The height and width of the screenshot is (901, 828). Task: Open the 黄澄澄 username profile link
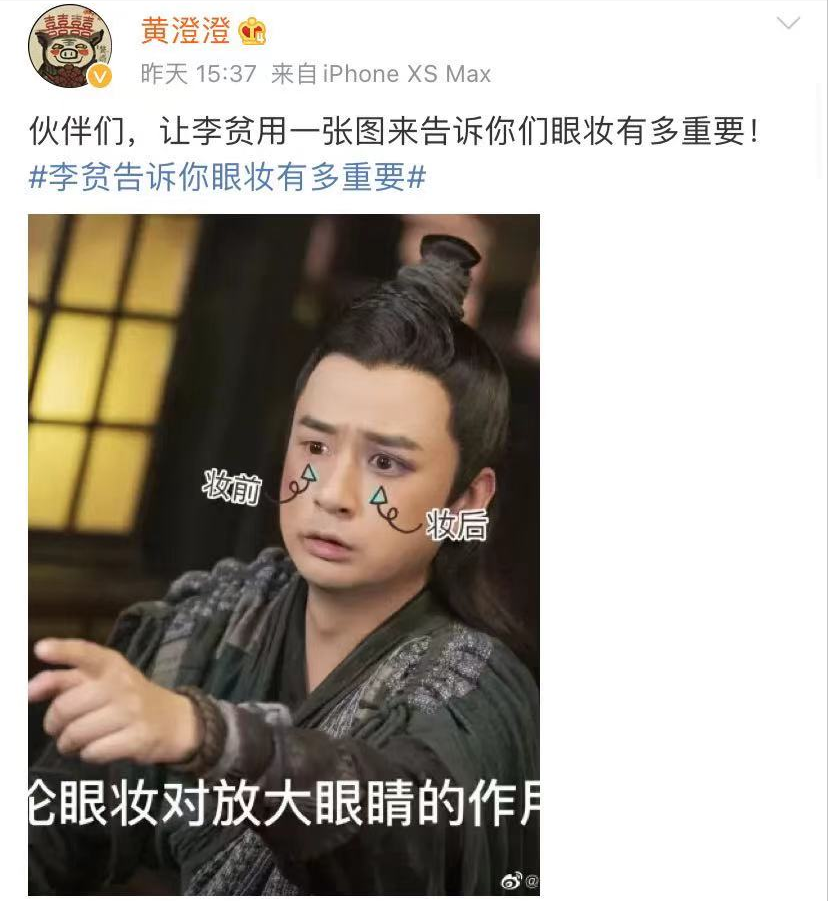(x=186, y=31)
